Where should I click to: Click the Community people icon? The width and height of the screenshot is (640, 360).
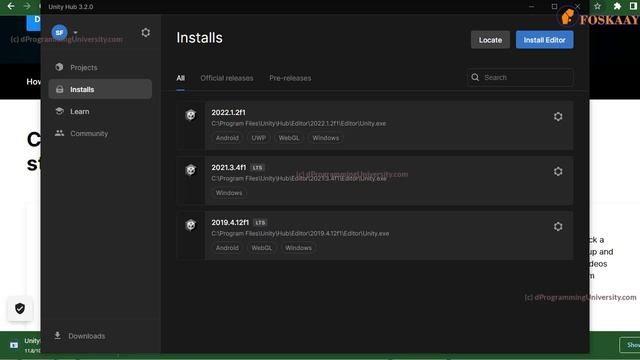60,133
